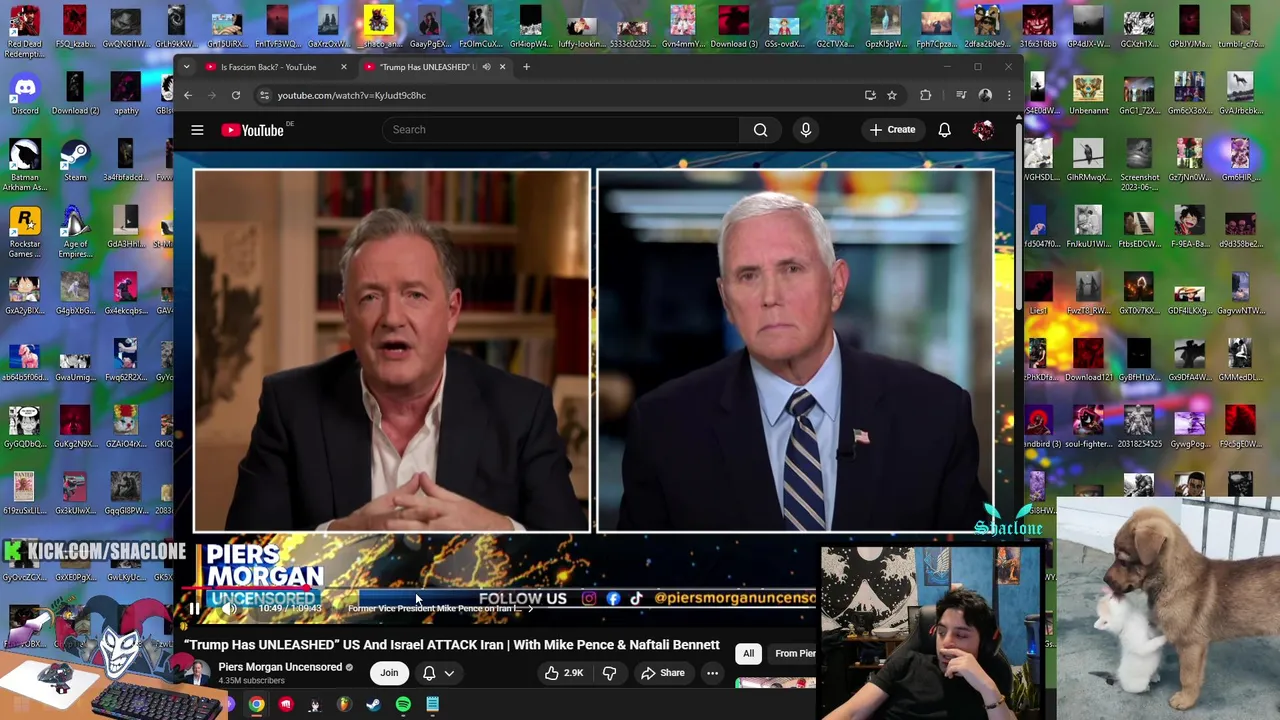Click the video title text

point(452,645)
